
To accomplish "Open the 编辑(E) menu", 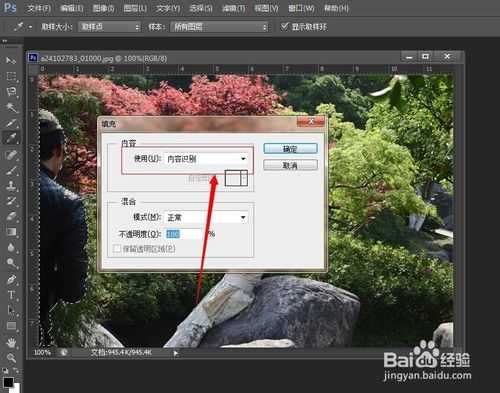I will click(x=72, y=8).
